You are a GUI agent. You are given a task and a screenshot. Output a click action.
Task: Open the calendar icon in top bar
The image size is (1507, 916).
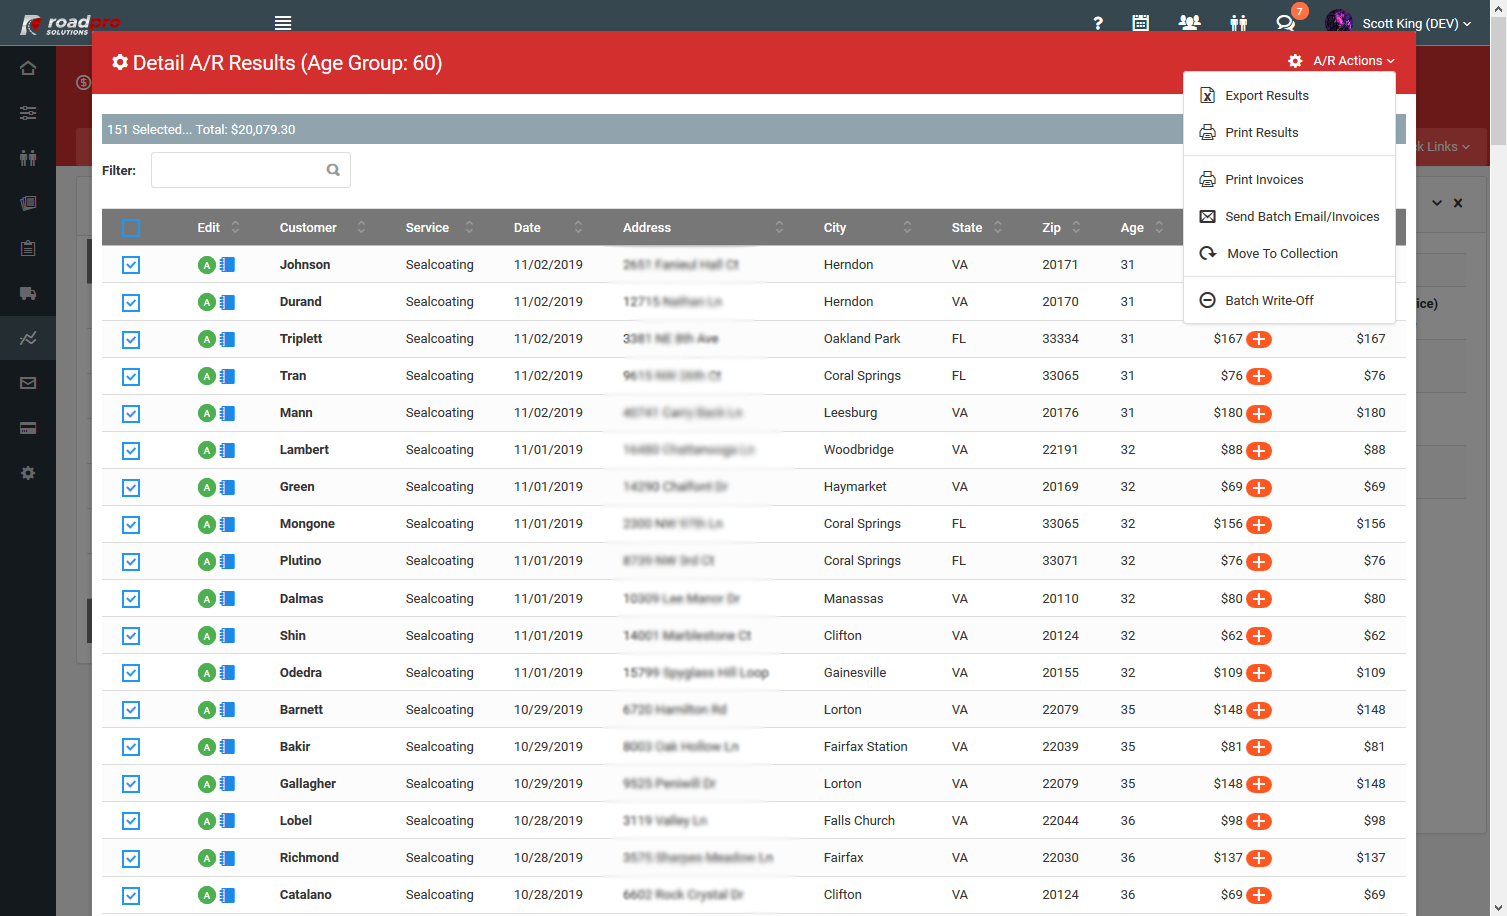[1140, 23]
